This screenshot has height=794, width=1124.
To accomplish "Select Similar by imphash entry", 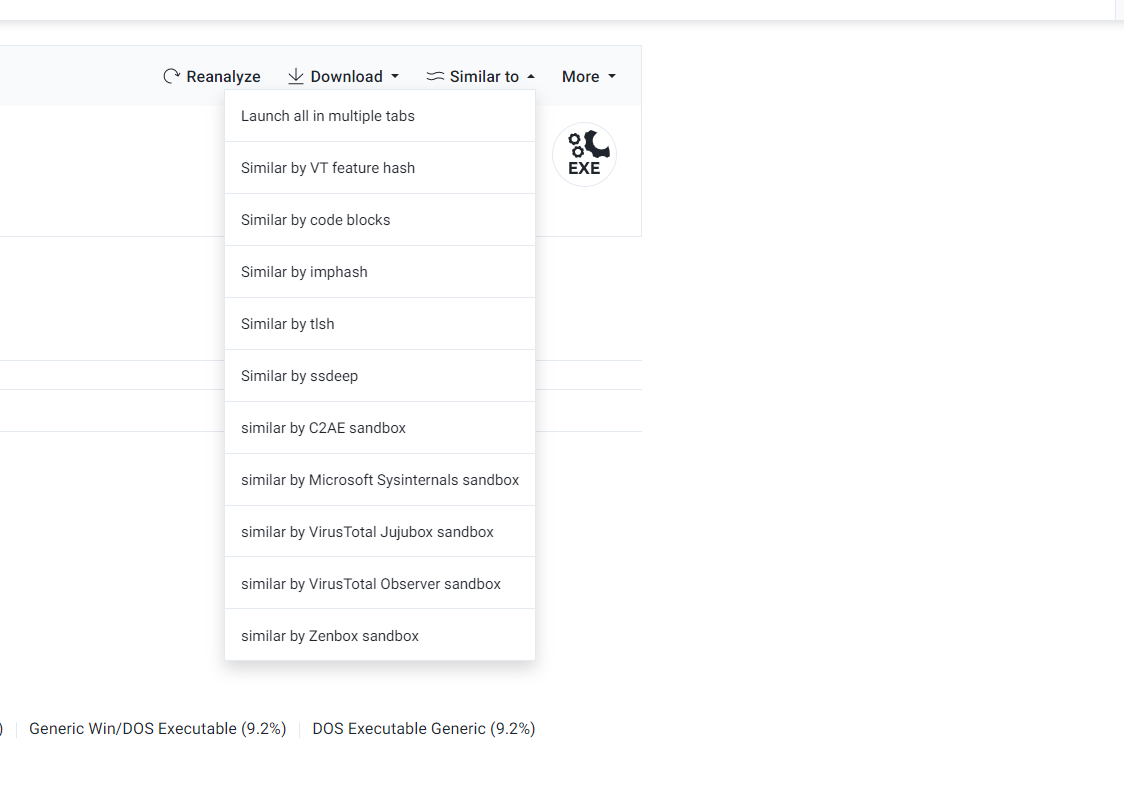I will [x=304, y=272].
